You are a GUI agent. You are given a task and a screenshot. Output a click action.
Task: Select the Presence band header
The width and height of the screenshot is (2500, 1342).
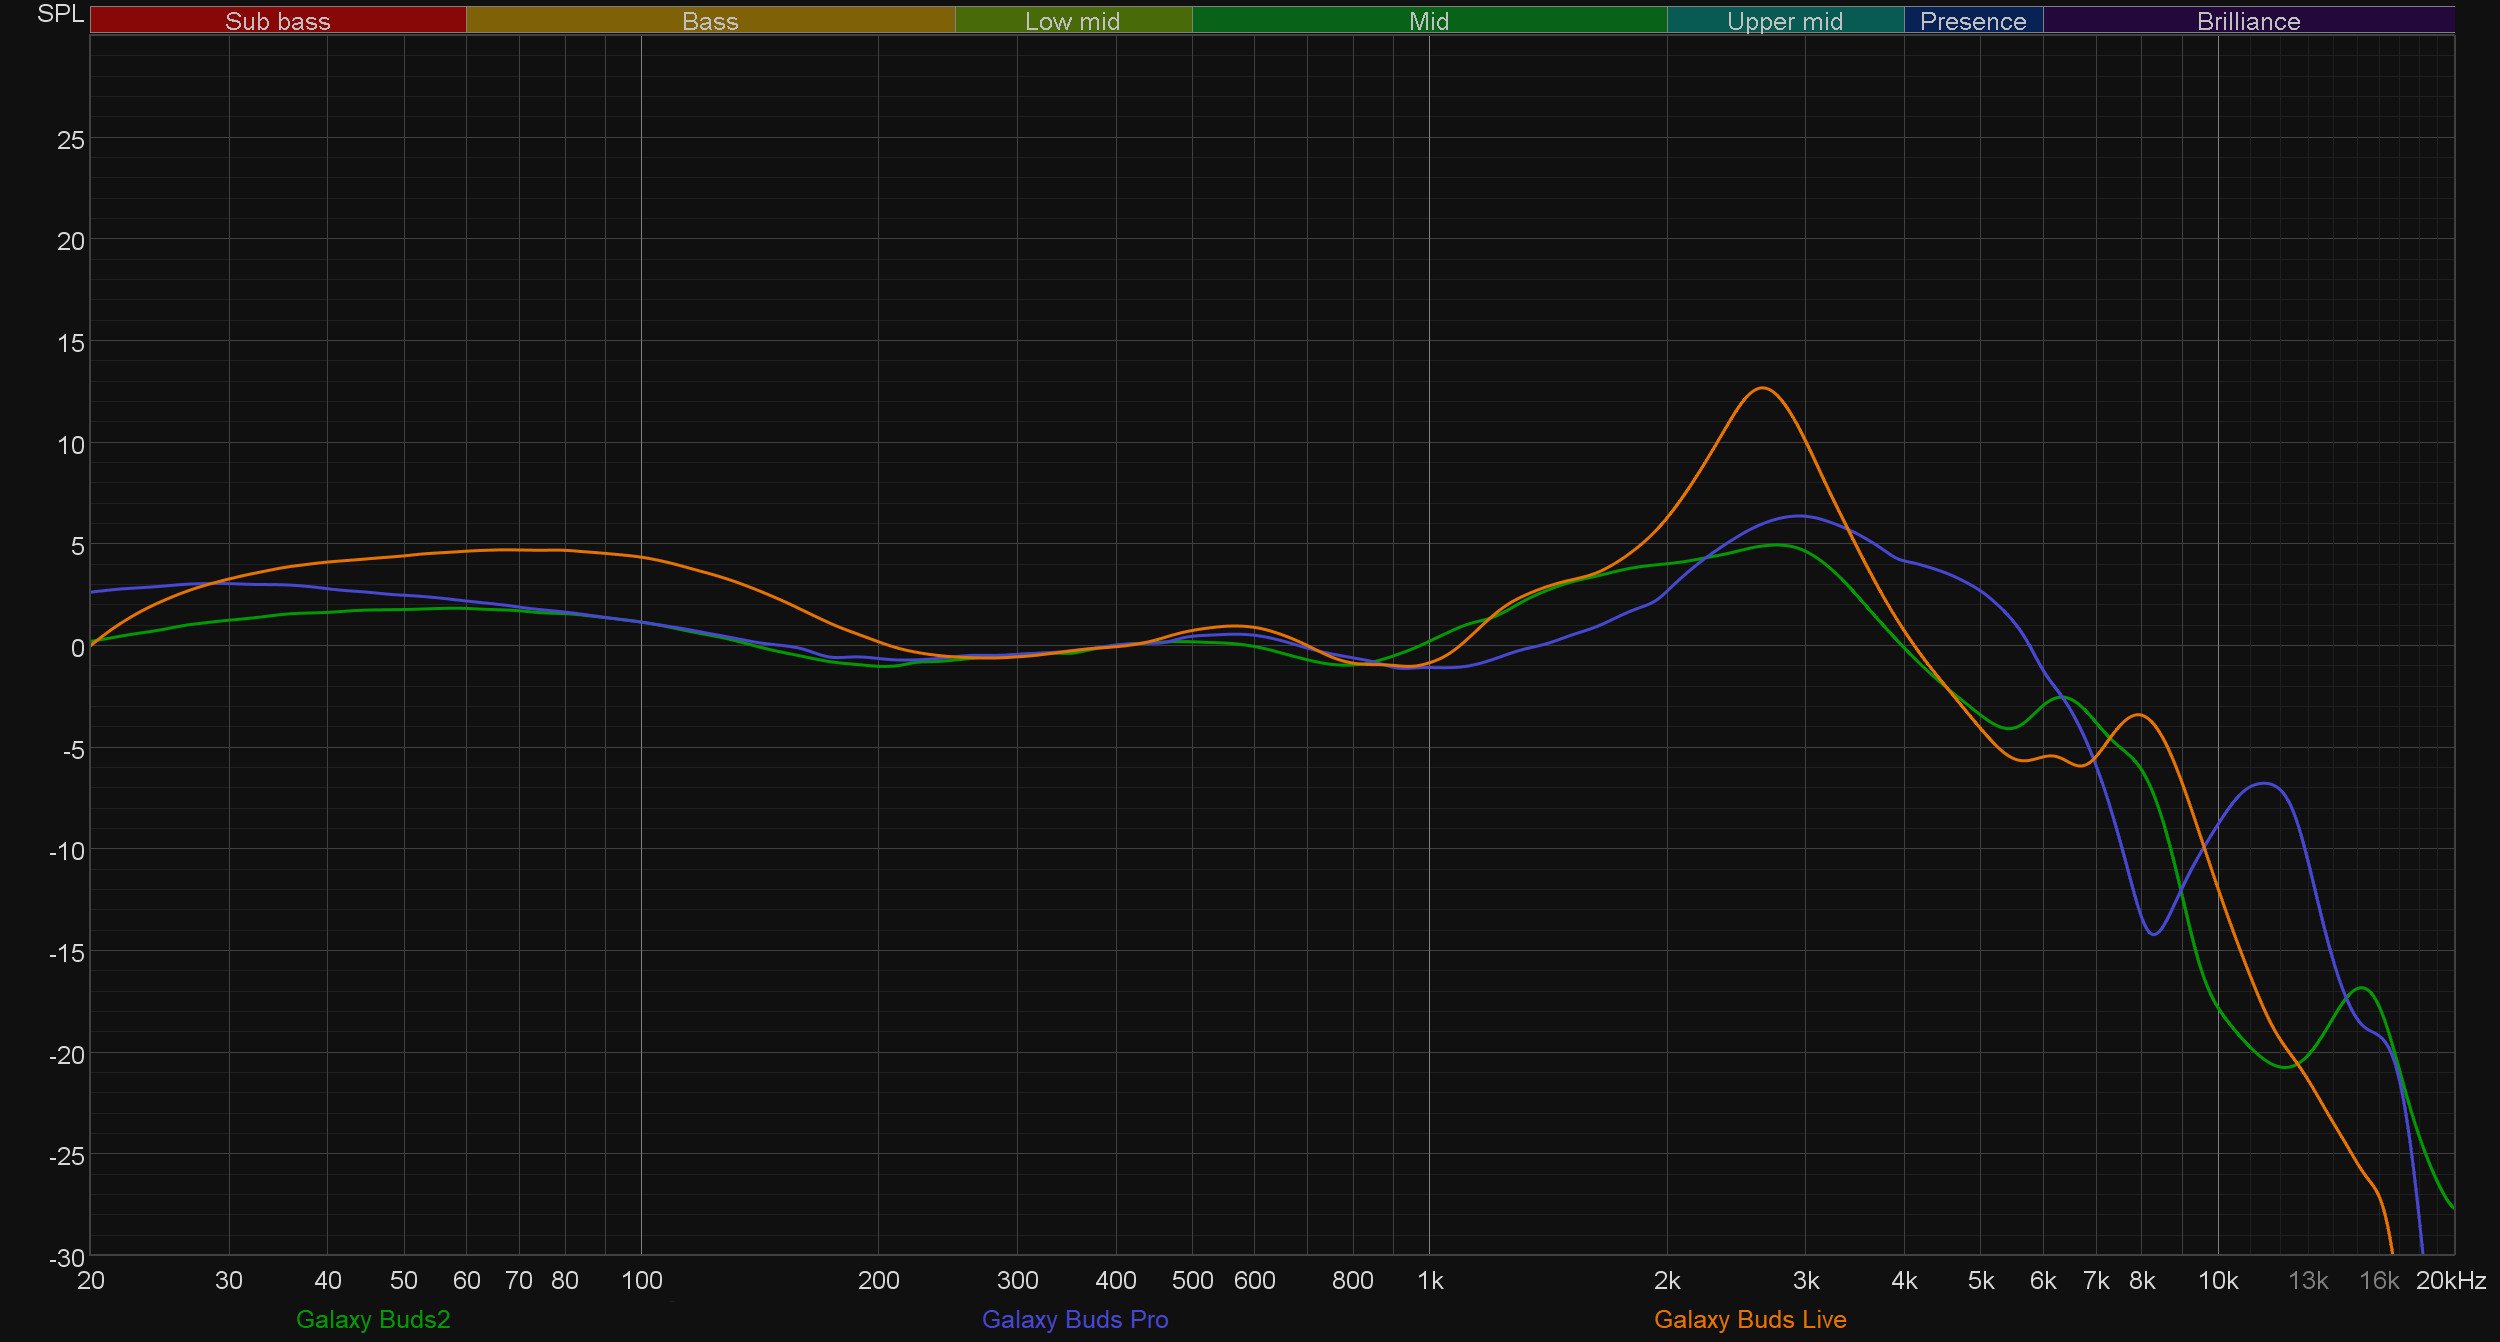pos(1972,20)
